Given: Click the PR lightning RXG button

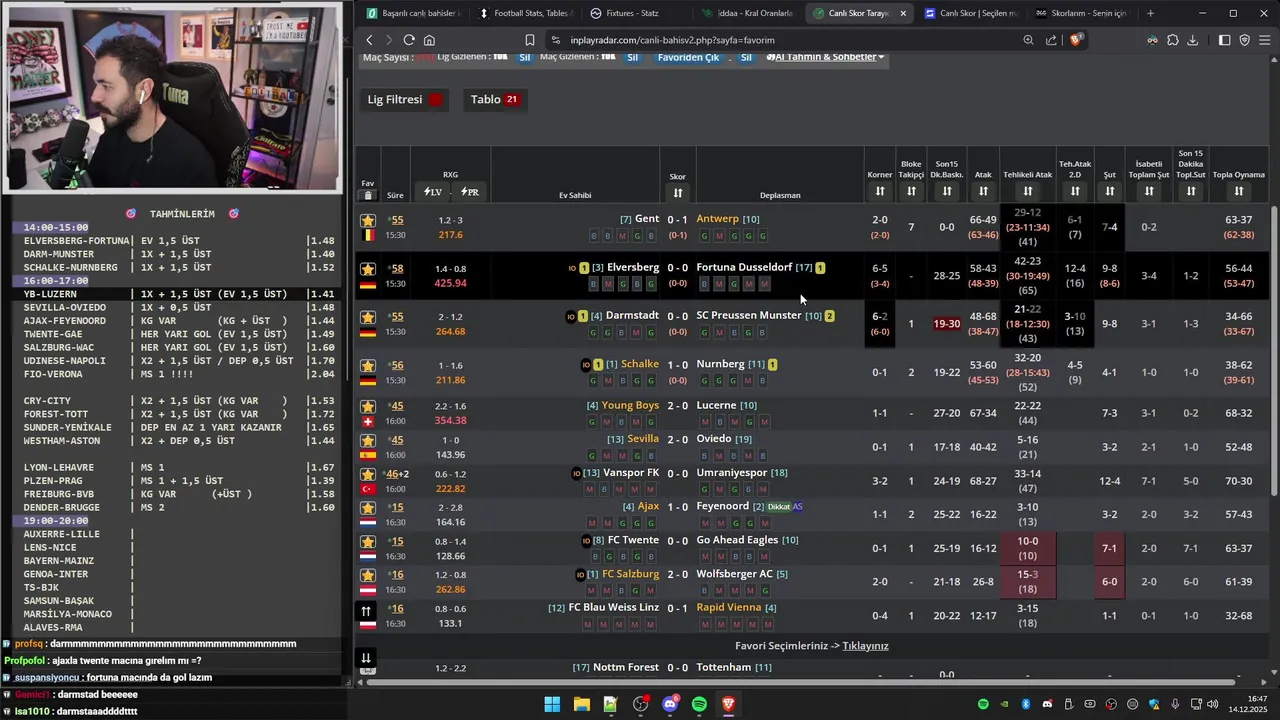Looking at the screenshot, I should (x=468, y=192).
